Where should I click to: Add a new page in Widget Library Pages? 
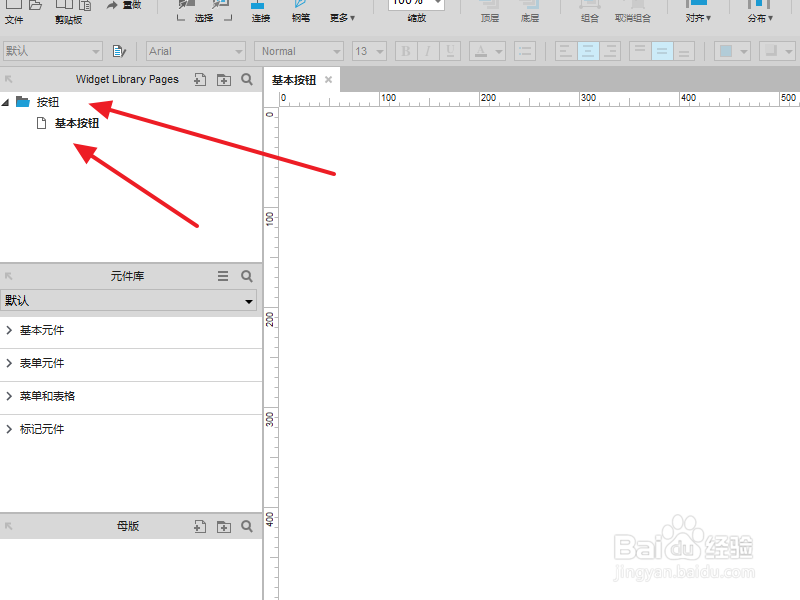[200, 80]
